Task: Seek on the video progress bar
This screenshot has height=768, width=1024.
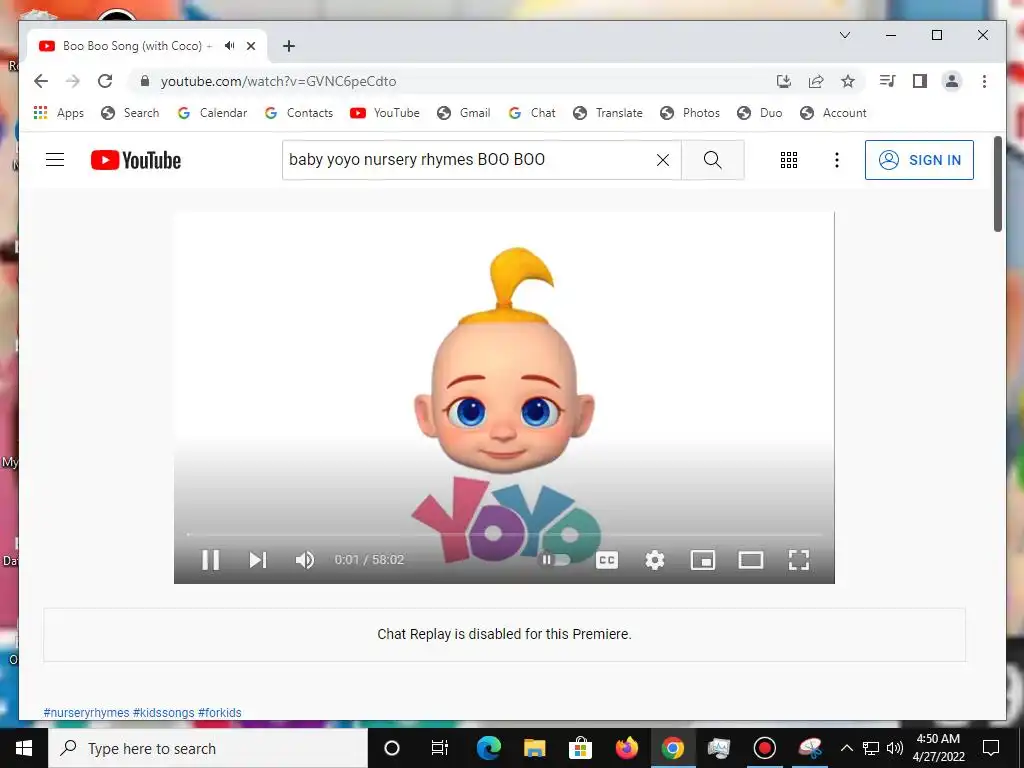Action: [504, 534]
